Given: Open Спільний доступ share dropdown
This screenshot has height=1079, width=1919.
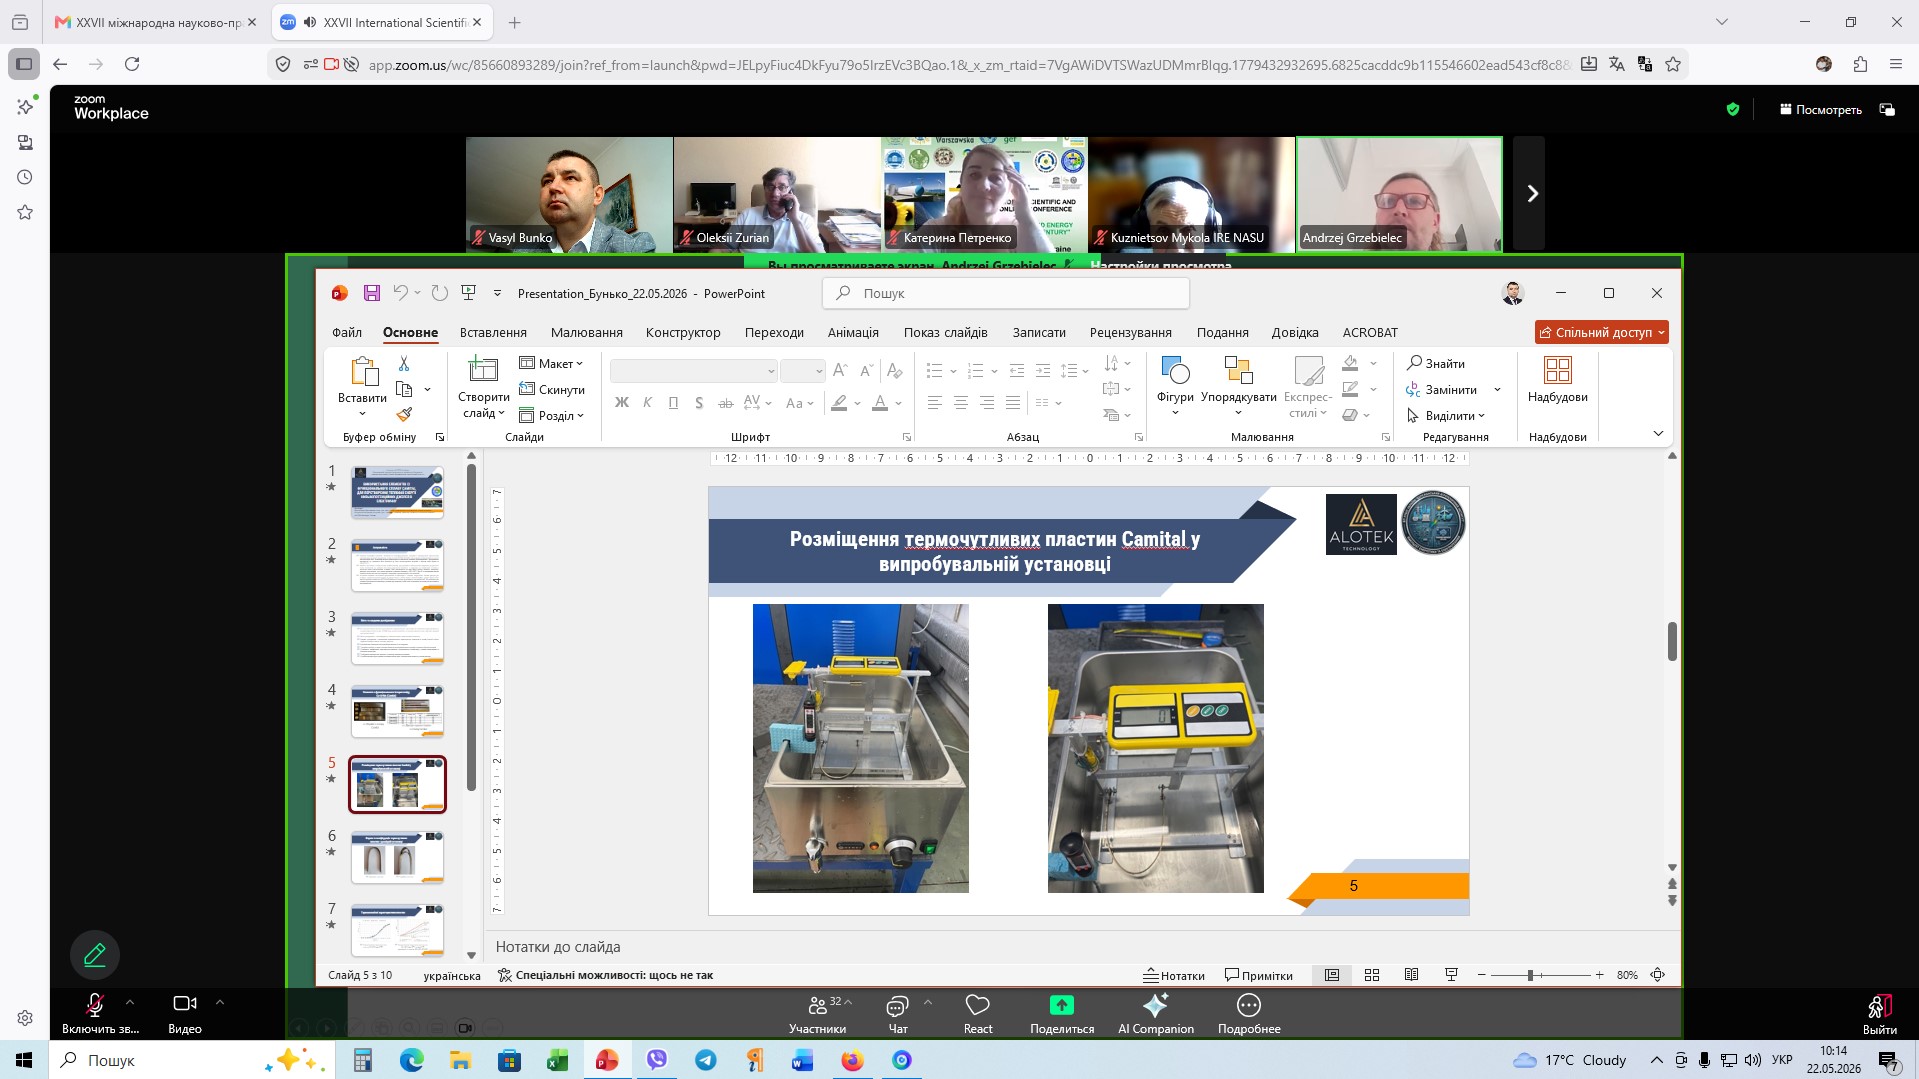Looking at the screenshot, I should tap(1601, 332).
